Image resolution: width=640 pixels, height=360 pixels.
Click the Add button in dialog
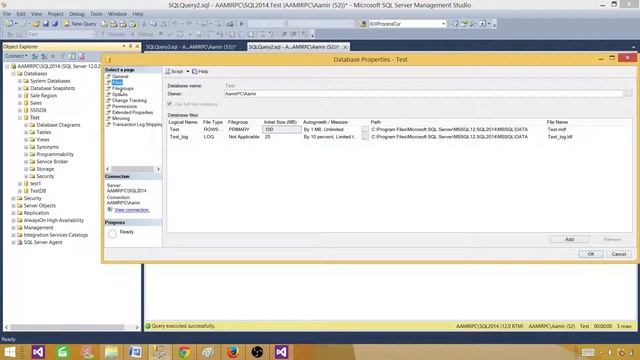[x=569, y=240]
